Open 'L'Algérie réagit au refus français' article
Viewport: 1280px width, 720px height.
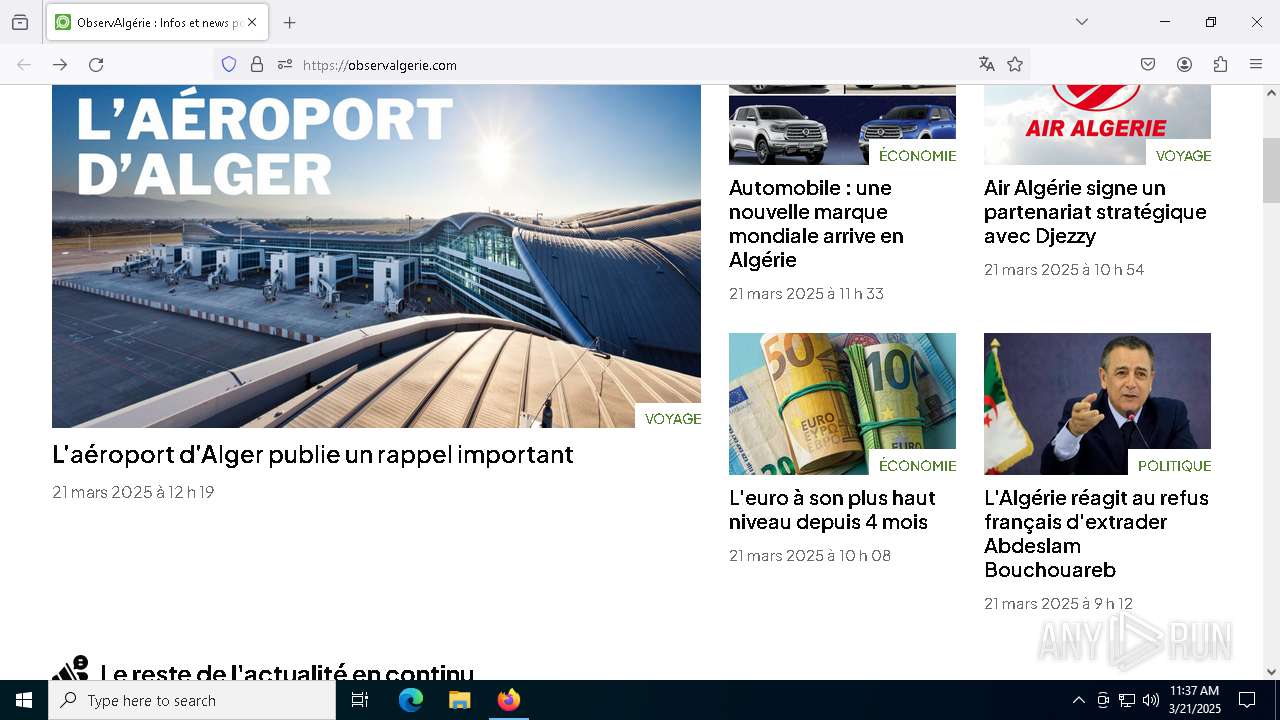tap(1096, 534)
